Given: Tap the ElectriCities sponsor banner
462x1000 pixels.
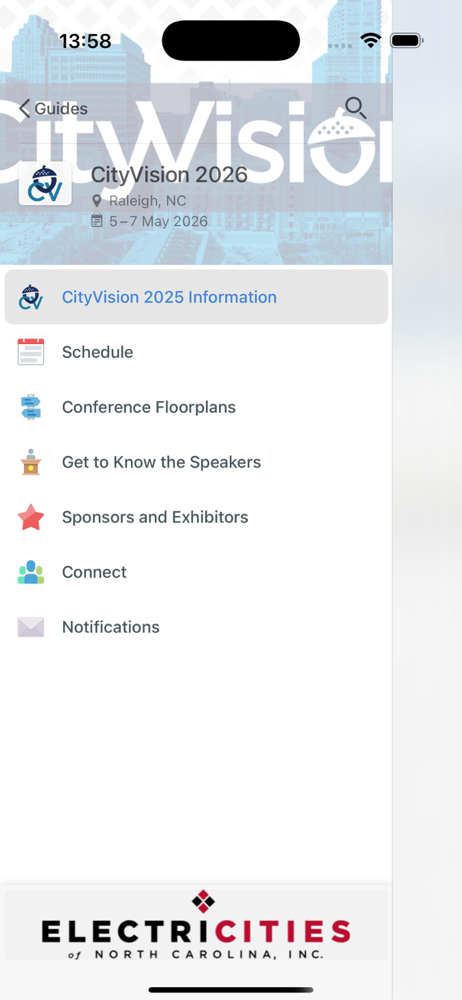Looking at the screenshot, I should (197, 923).
